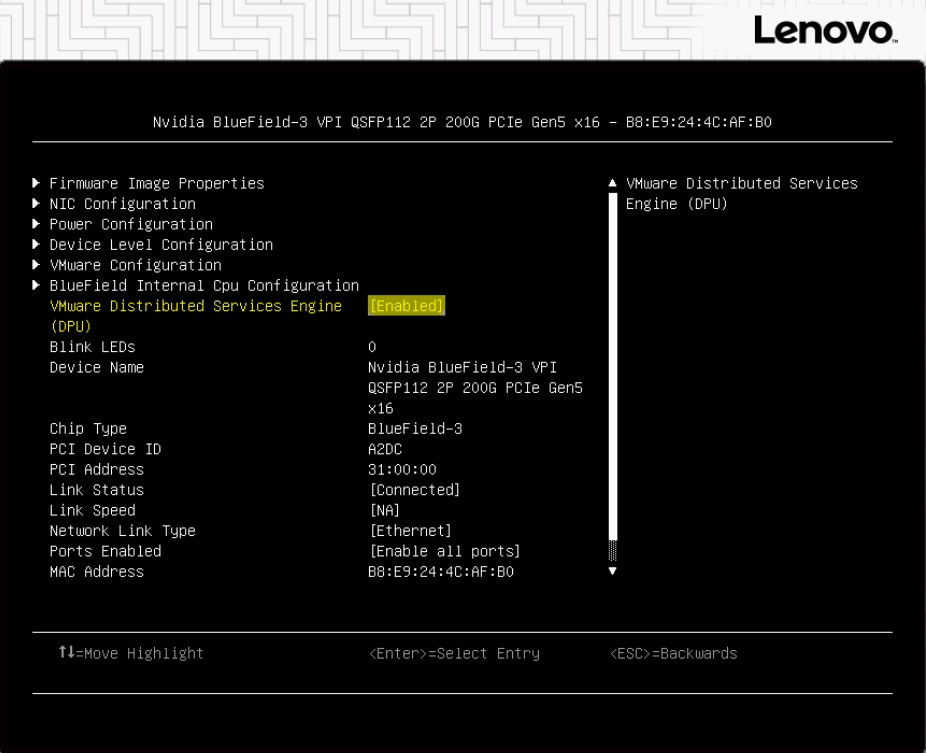Open Network Link Type [Ethernet] option
Image resolution: width=926 pixels, height=753 pixels.
click(410, 530)
